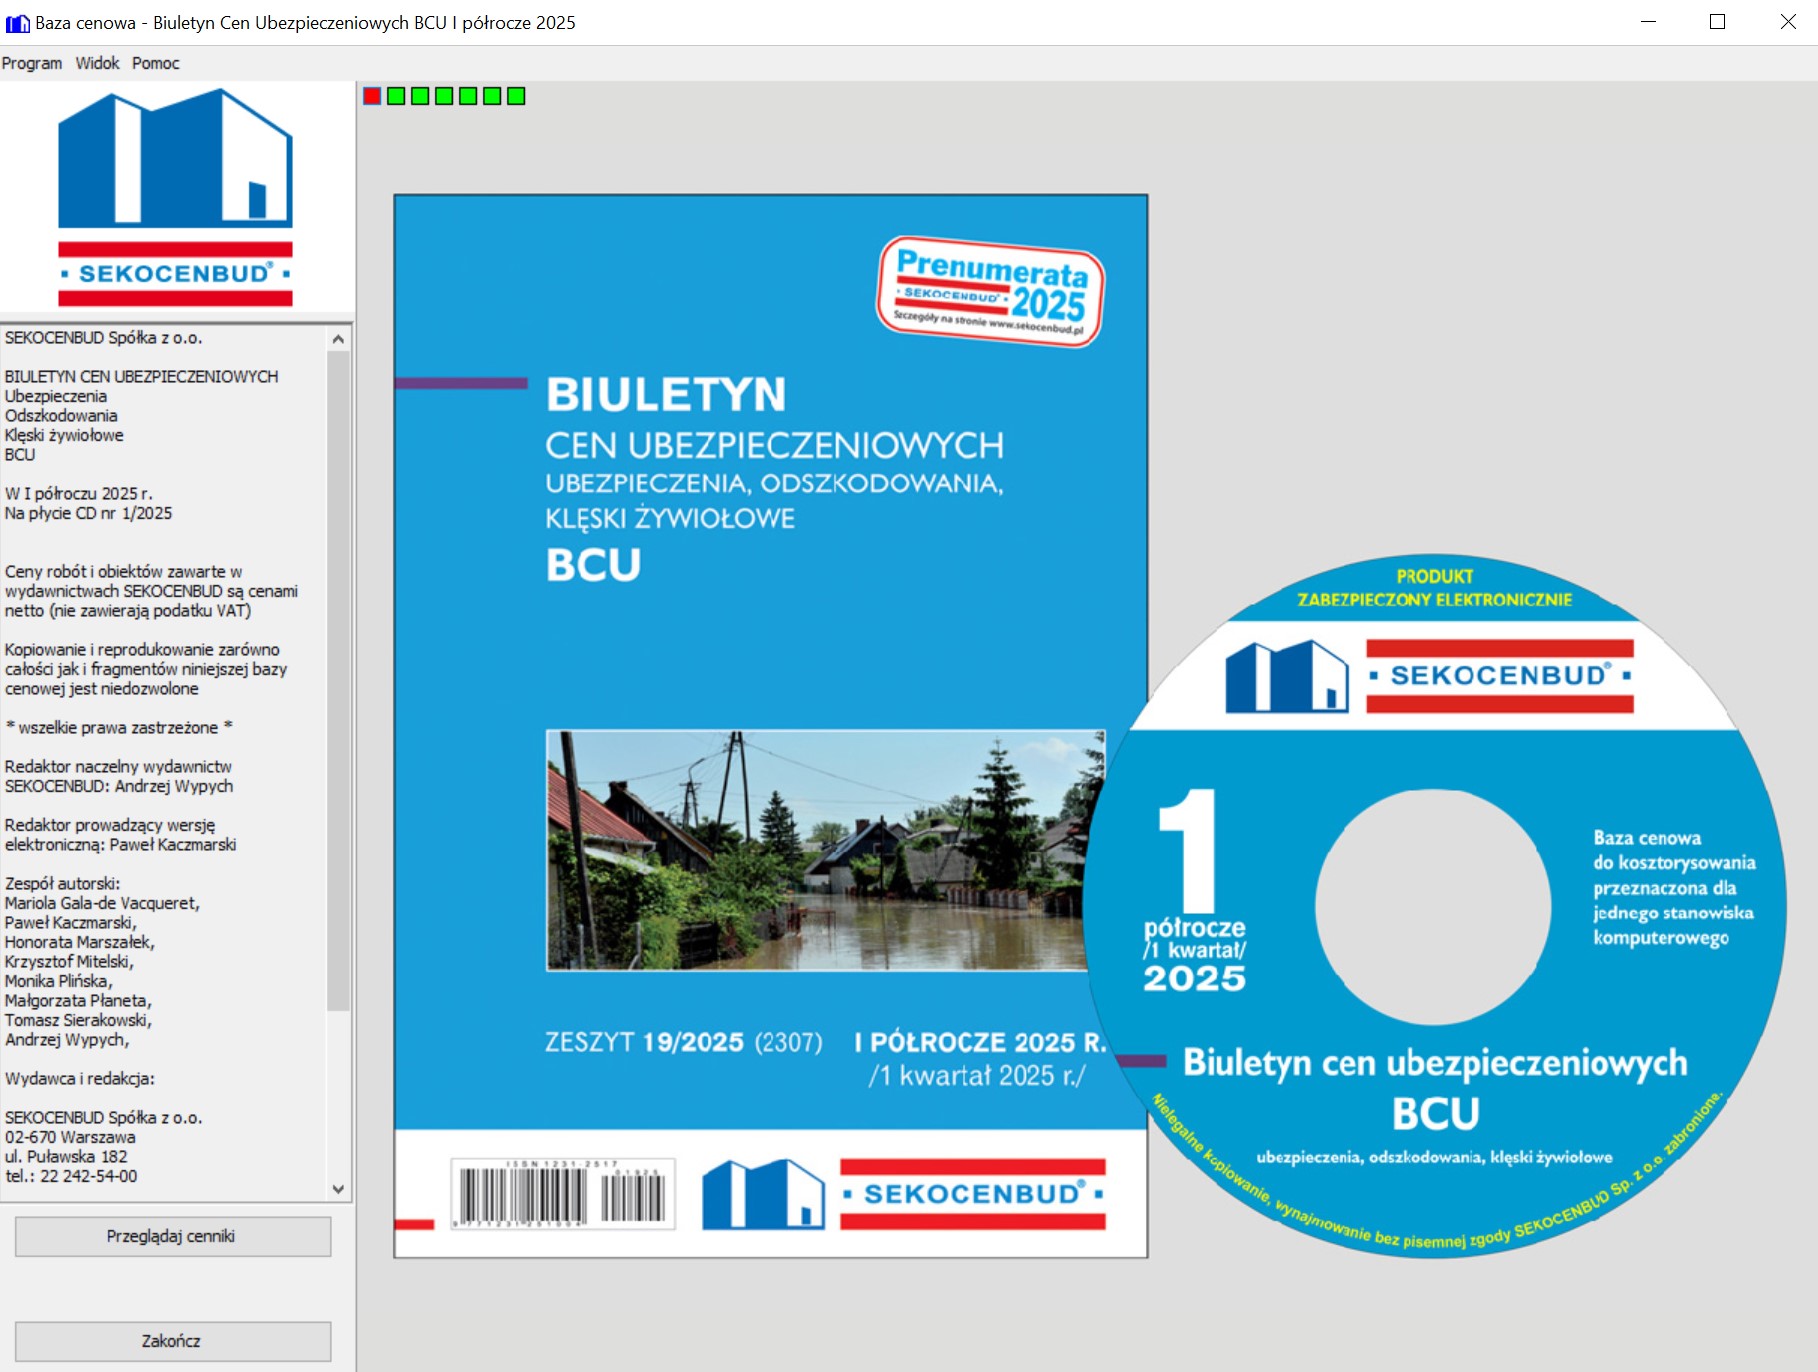Click 'Baza cenowa do kosztorysowania' text on the CD
This screenshot has width=1818, height=1372.
click(1675, 850)
